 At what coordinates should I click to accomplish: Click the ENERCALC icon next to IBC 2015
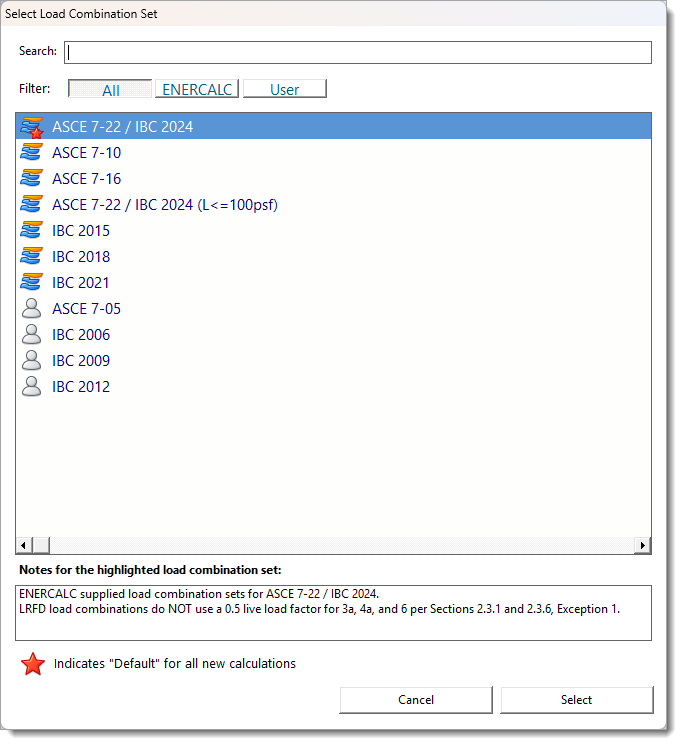pos(32,230)
